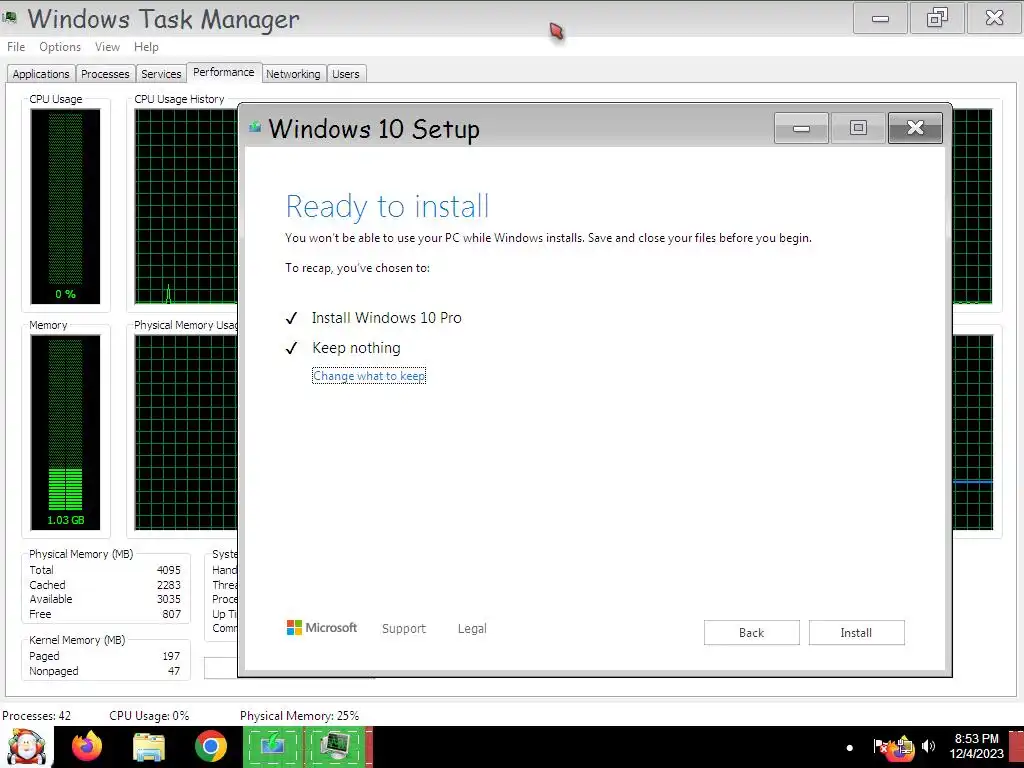The height and width of the screenshot is (768, 1024).
Task: Click the Nonpaged kernel memory value 47
Action: click(174, 671)
